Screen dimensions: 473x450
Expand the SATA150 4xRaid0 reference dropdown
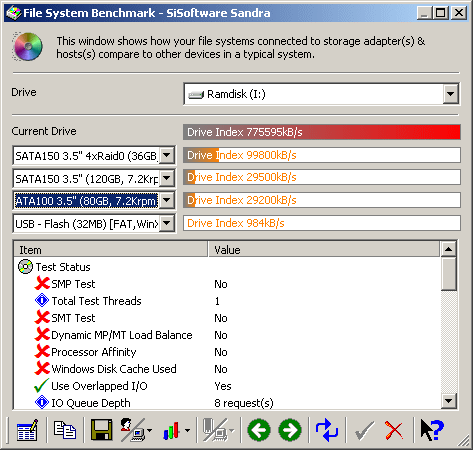click(x=167, y=155)
